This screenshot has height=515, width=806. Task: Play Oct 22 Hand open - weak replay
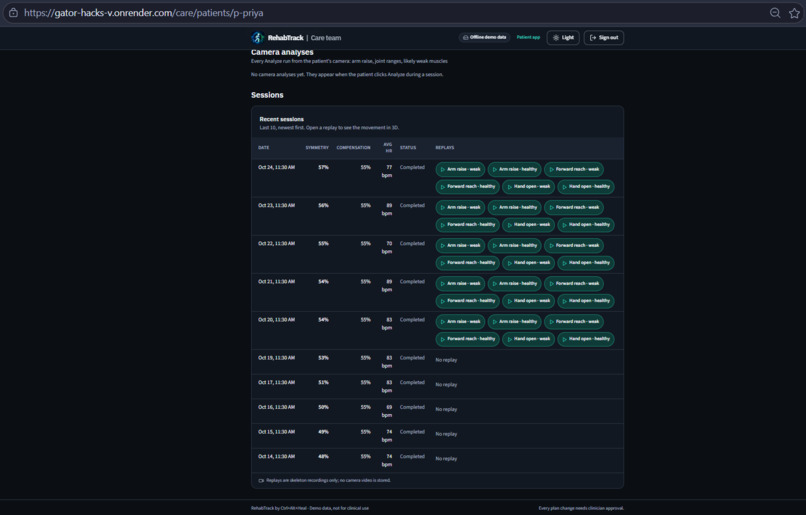528,263
